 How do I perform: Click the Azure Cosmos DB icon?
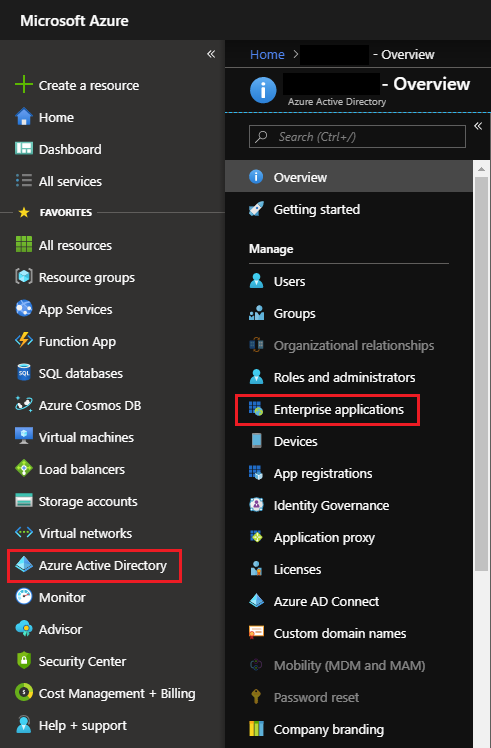point(23,405)
